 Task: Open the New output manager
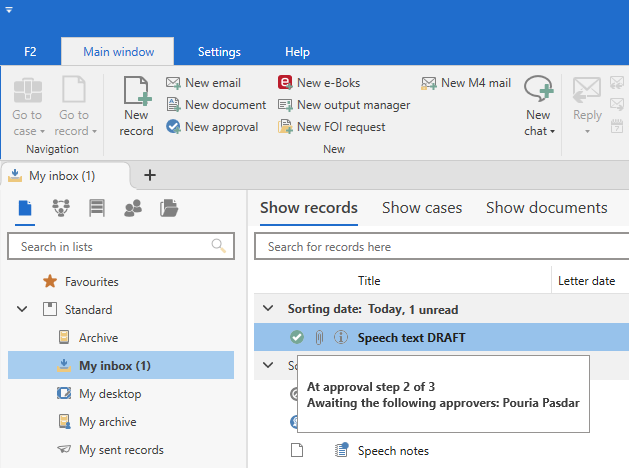pyautogui.click(x=343, y=105)
